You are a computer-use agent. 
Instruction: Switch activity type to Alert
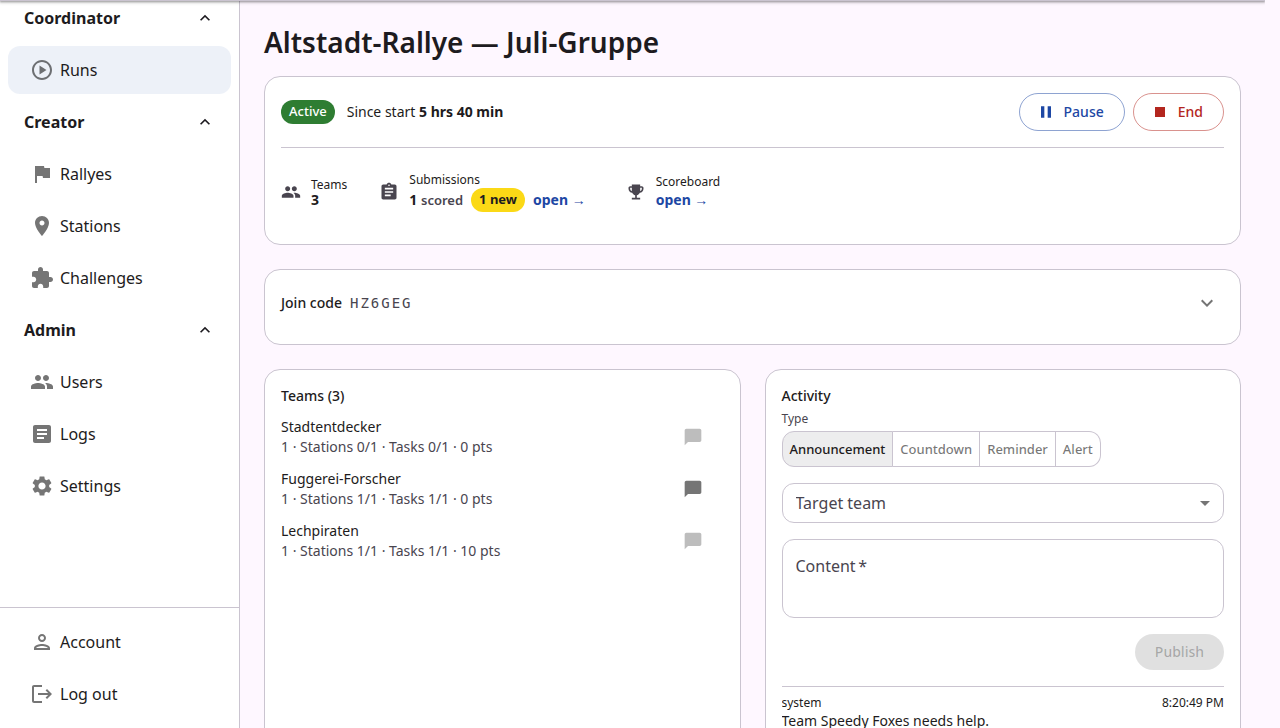click(1077, 449)
